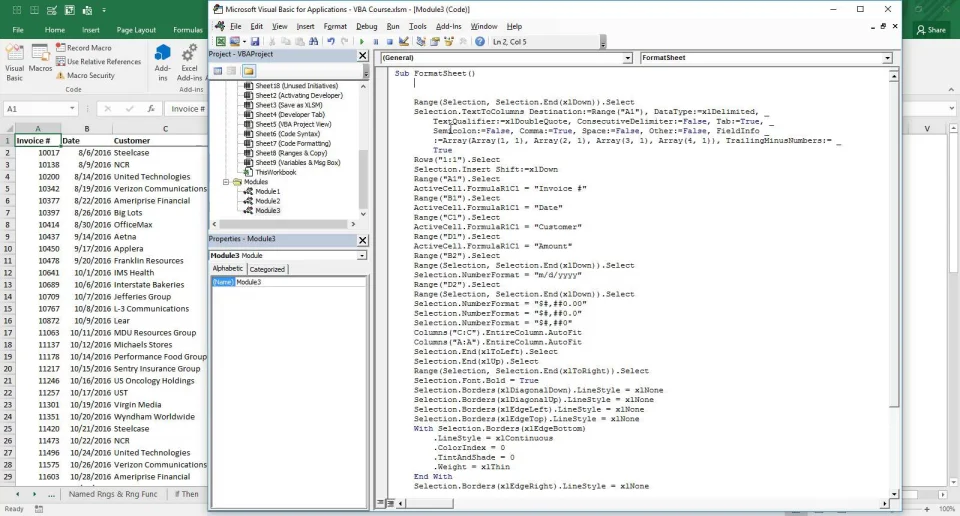Screen dimensions: 960x516
Task: Click the View Microsoft Excel toolbar icon
Action: 221,42
